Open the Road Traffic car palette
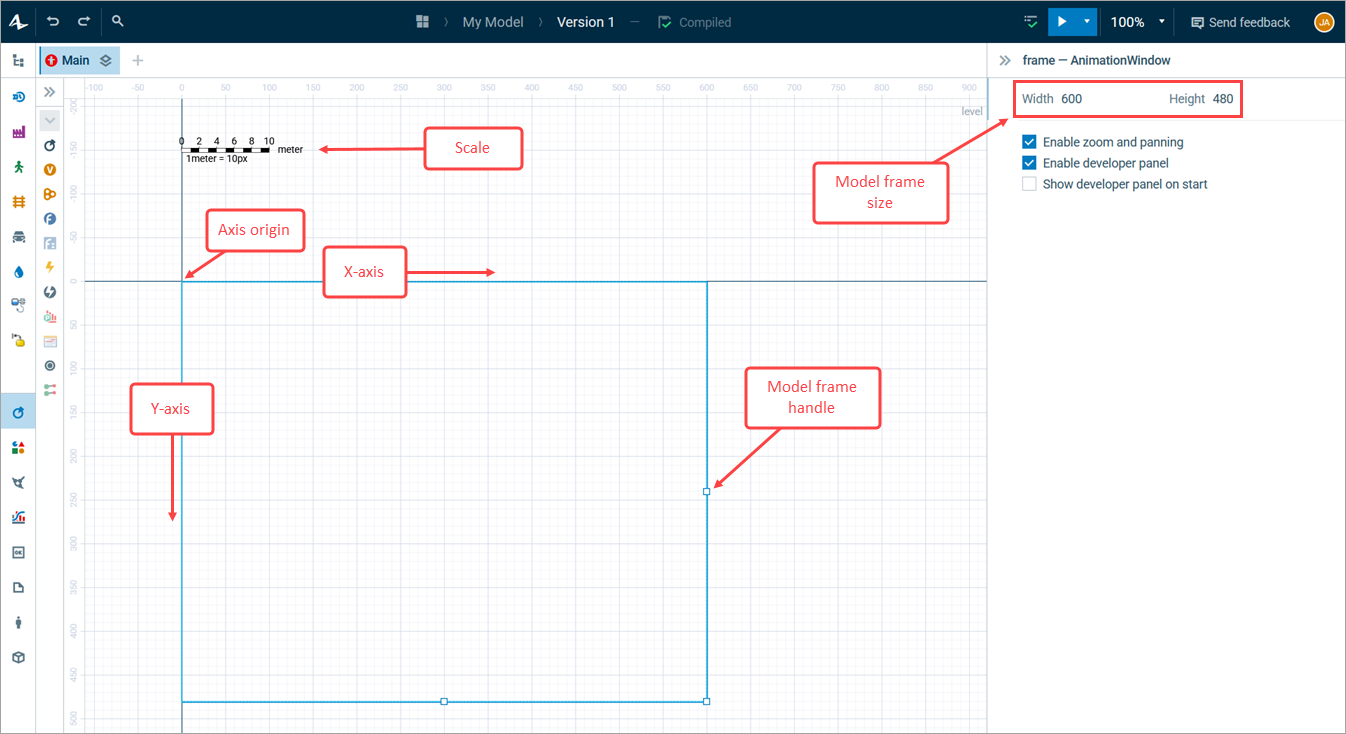This screenshot has height=734, width=1346. coord(18,237)
